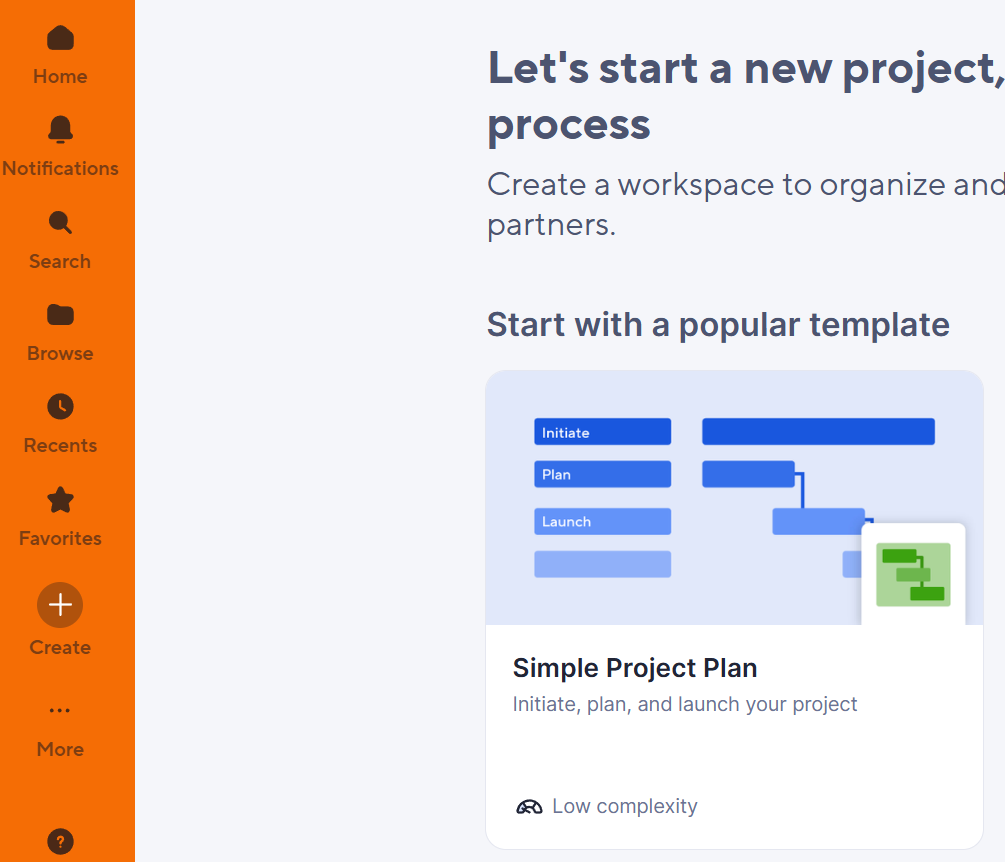Click the More label in sidebar
This screenshot has width=1005, height=862.
click(x=60, y=749)
